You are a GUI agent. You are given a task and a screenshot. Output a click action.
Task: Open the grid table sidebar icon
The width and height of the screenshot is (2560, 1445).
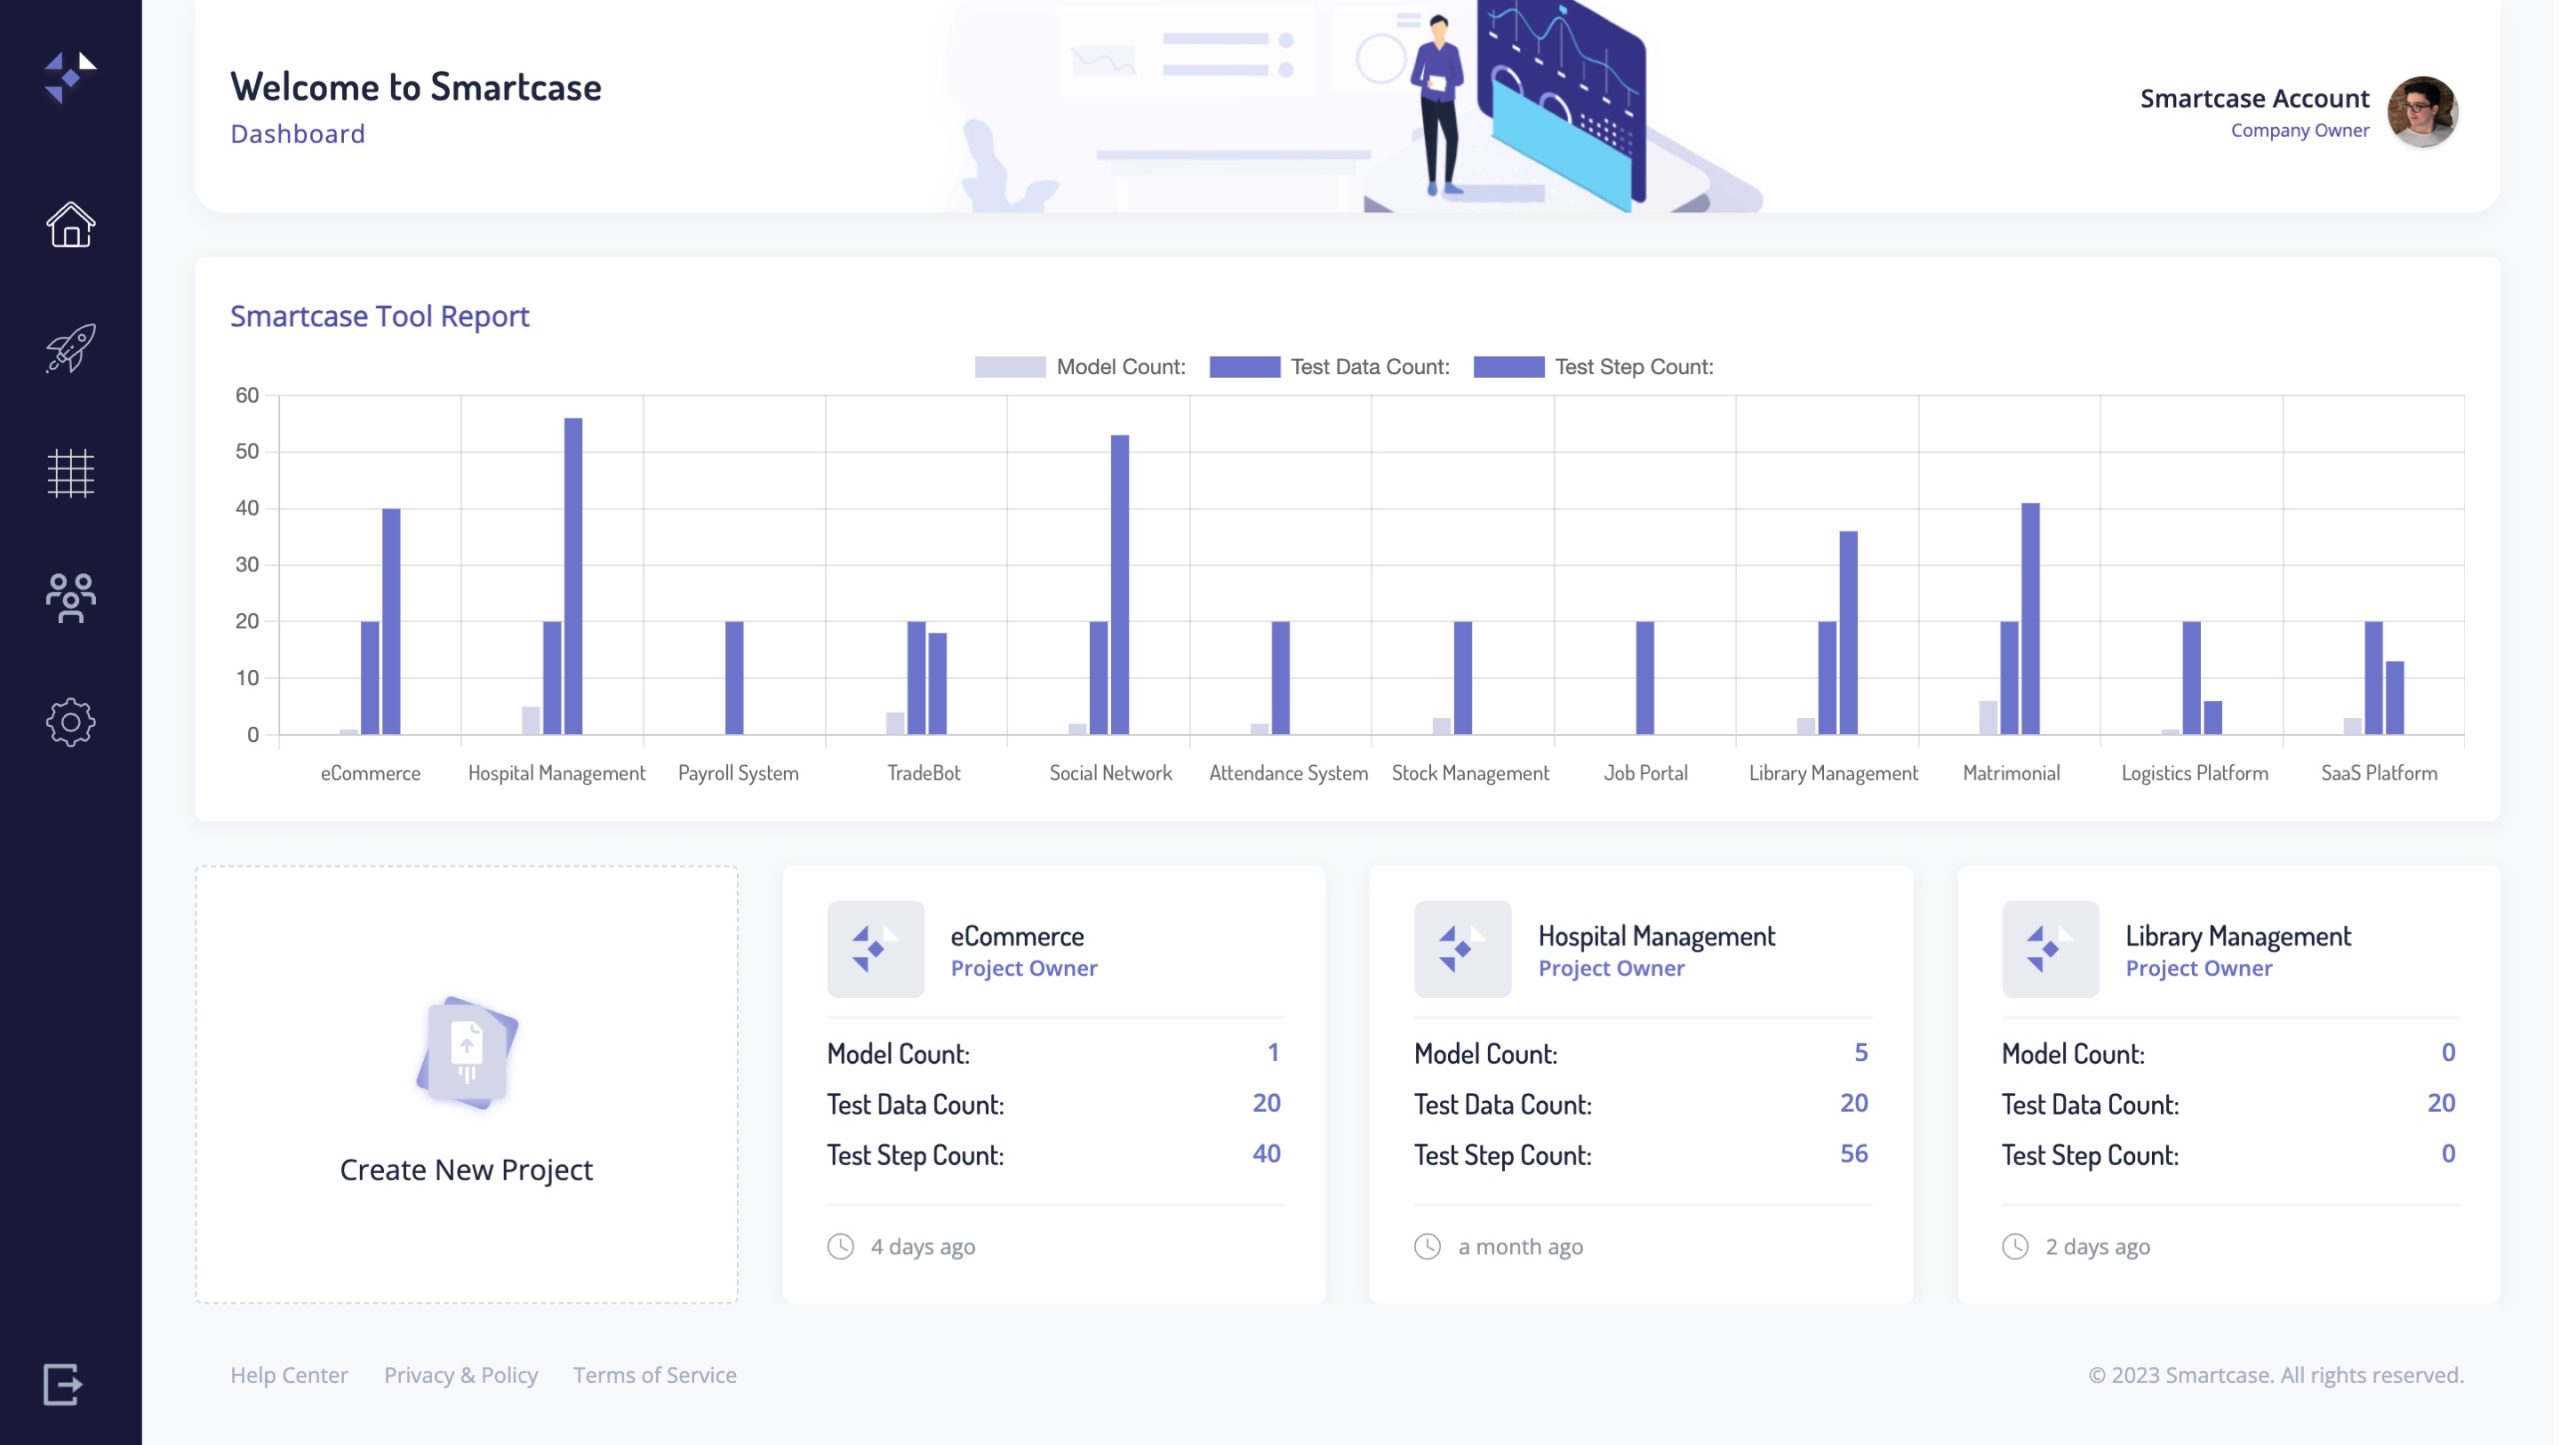[x=70, y=473]
